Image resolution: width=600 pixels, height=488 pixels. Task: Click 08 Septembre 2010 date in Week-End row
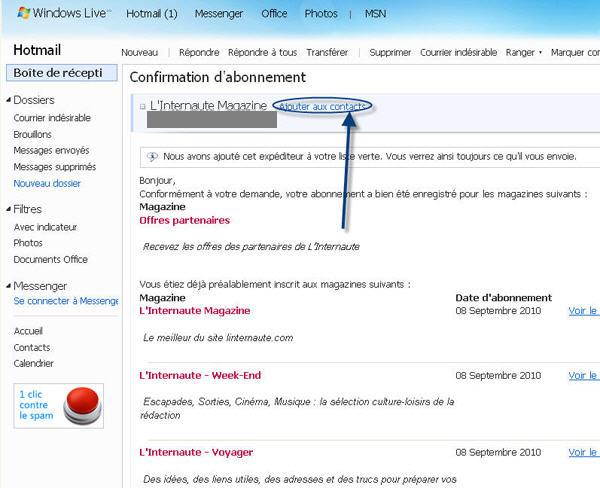click(498, 375)
